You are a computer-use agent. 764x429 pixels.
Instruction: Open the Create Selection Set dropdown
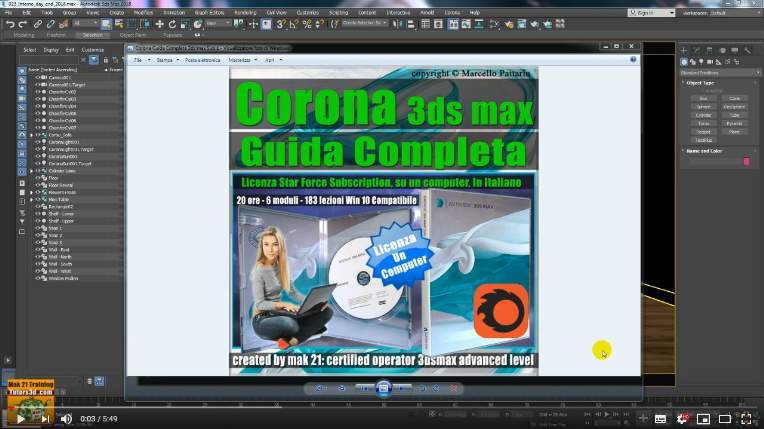(365, 23)
